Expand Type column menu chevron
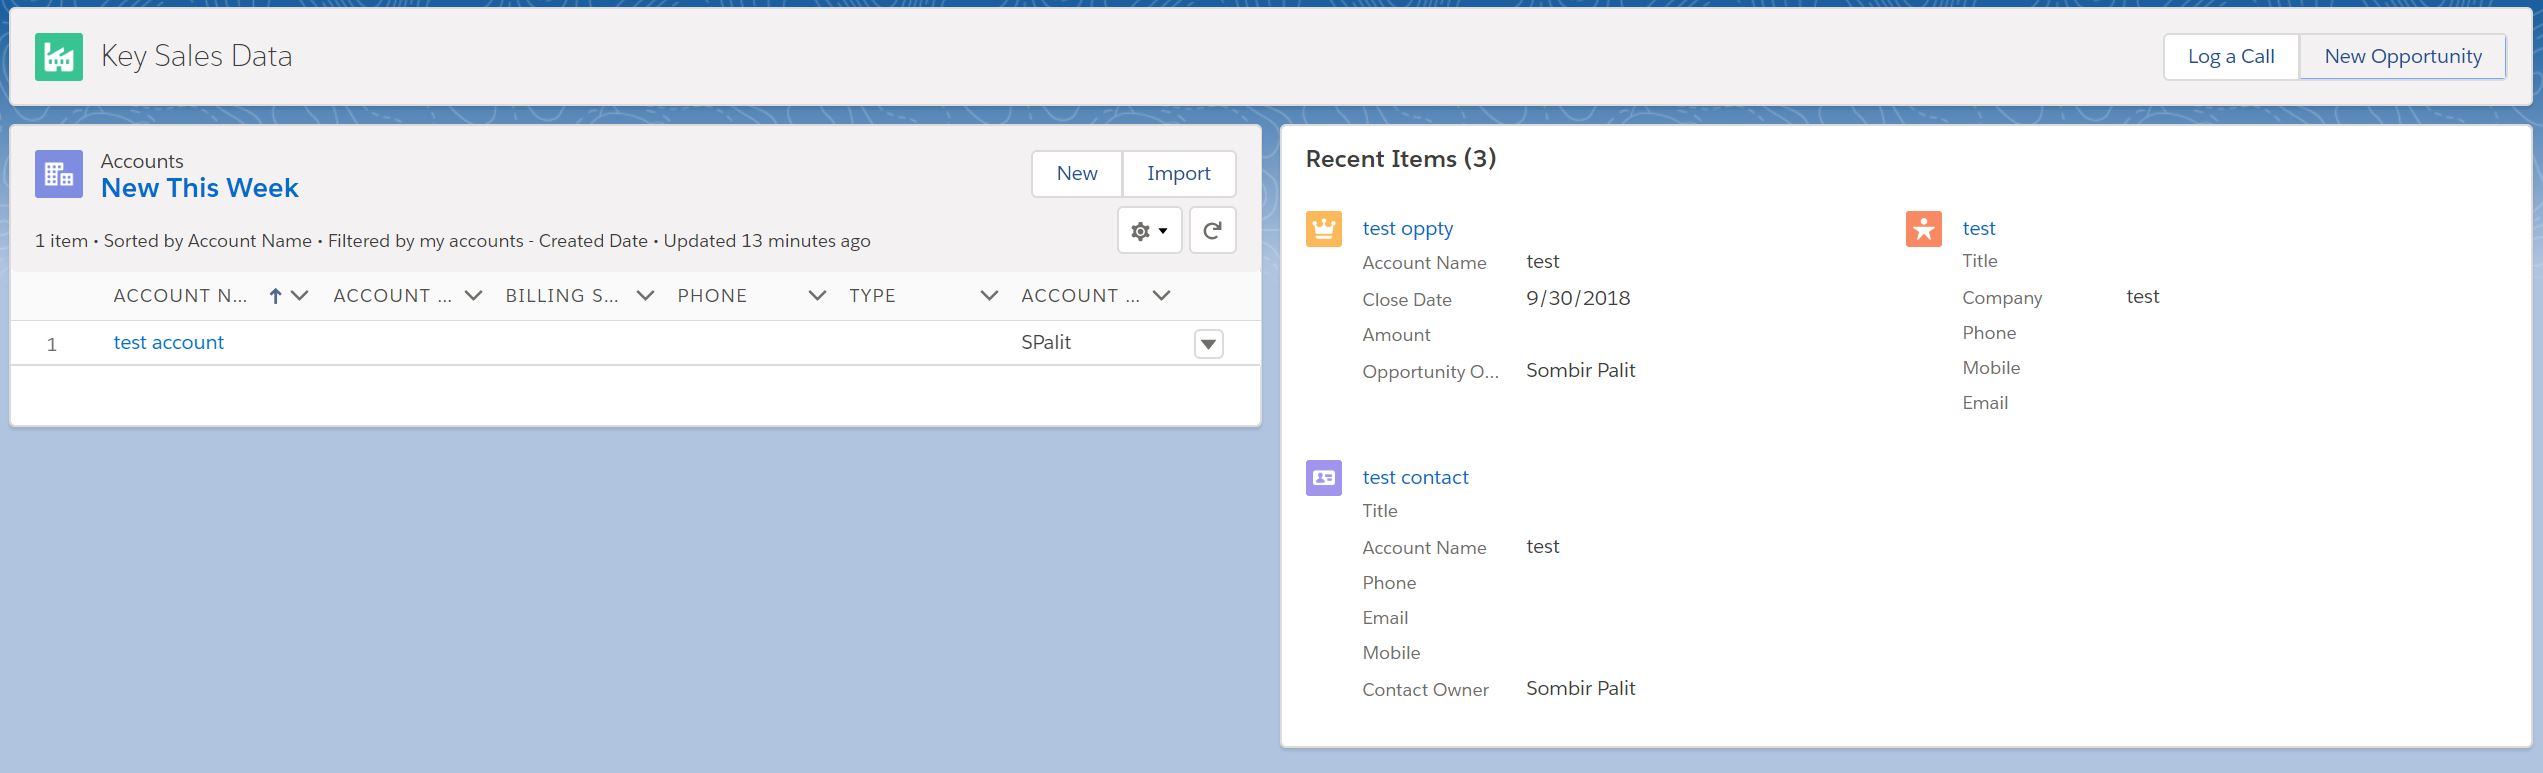Image resolution: width=2543 pixels, height=773 pixels. (989, 296)
